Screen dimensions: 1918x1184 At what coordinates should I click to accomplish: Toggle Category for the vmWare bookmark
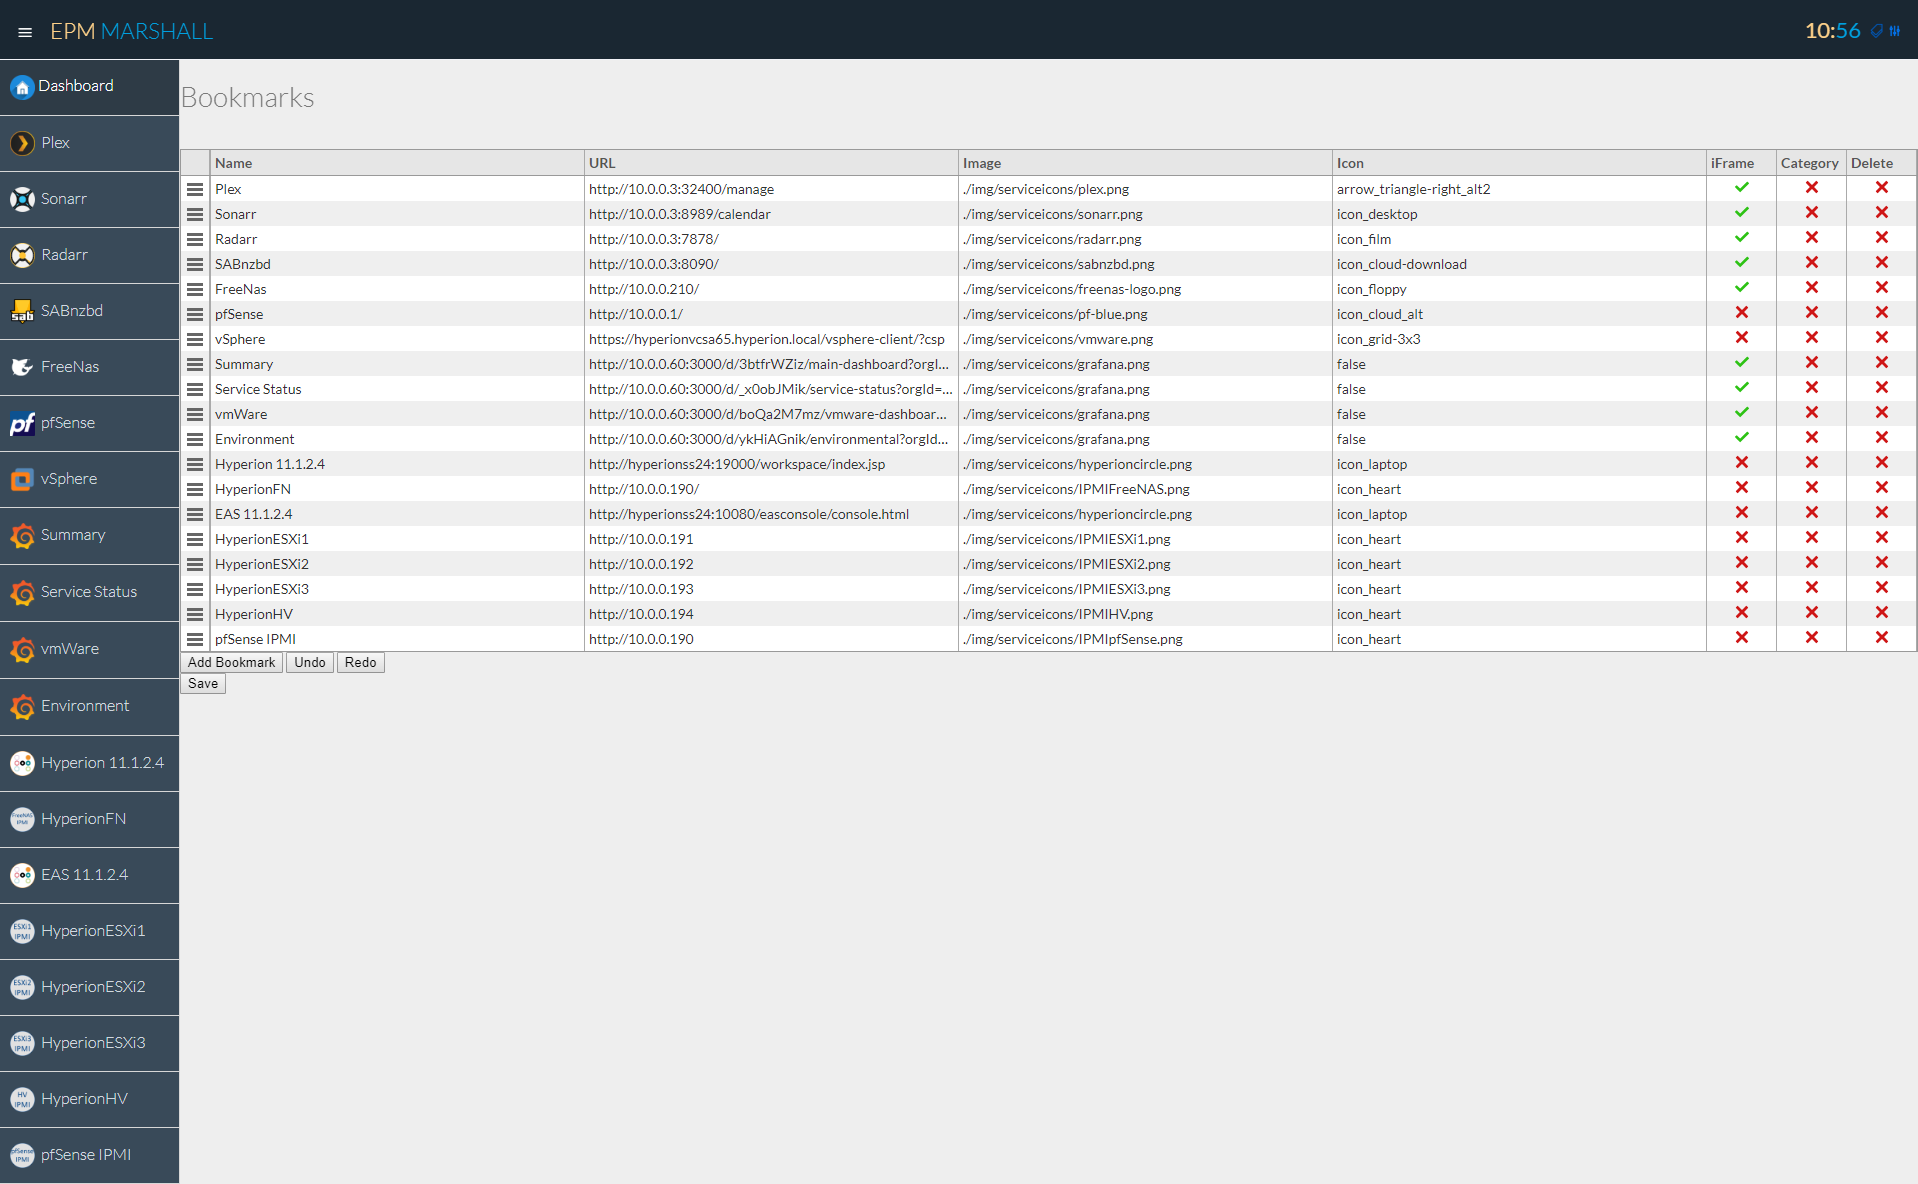click(1811, 413)
